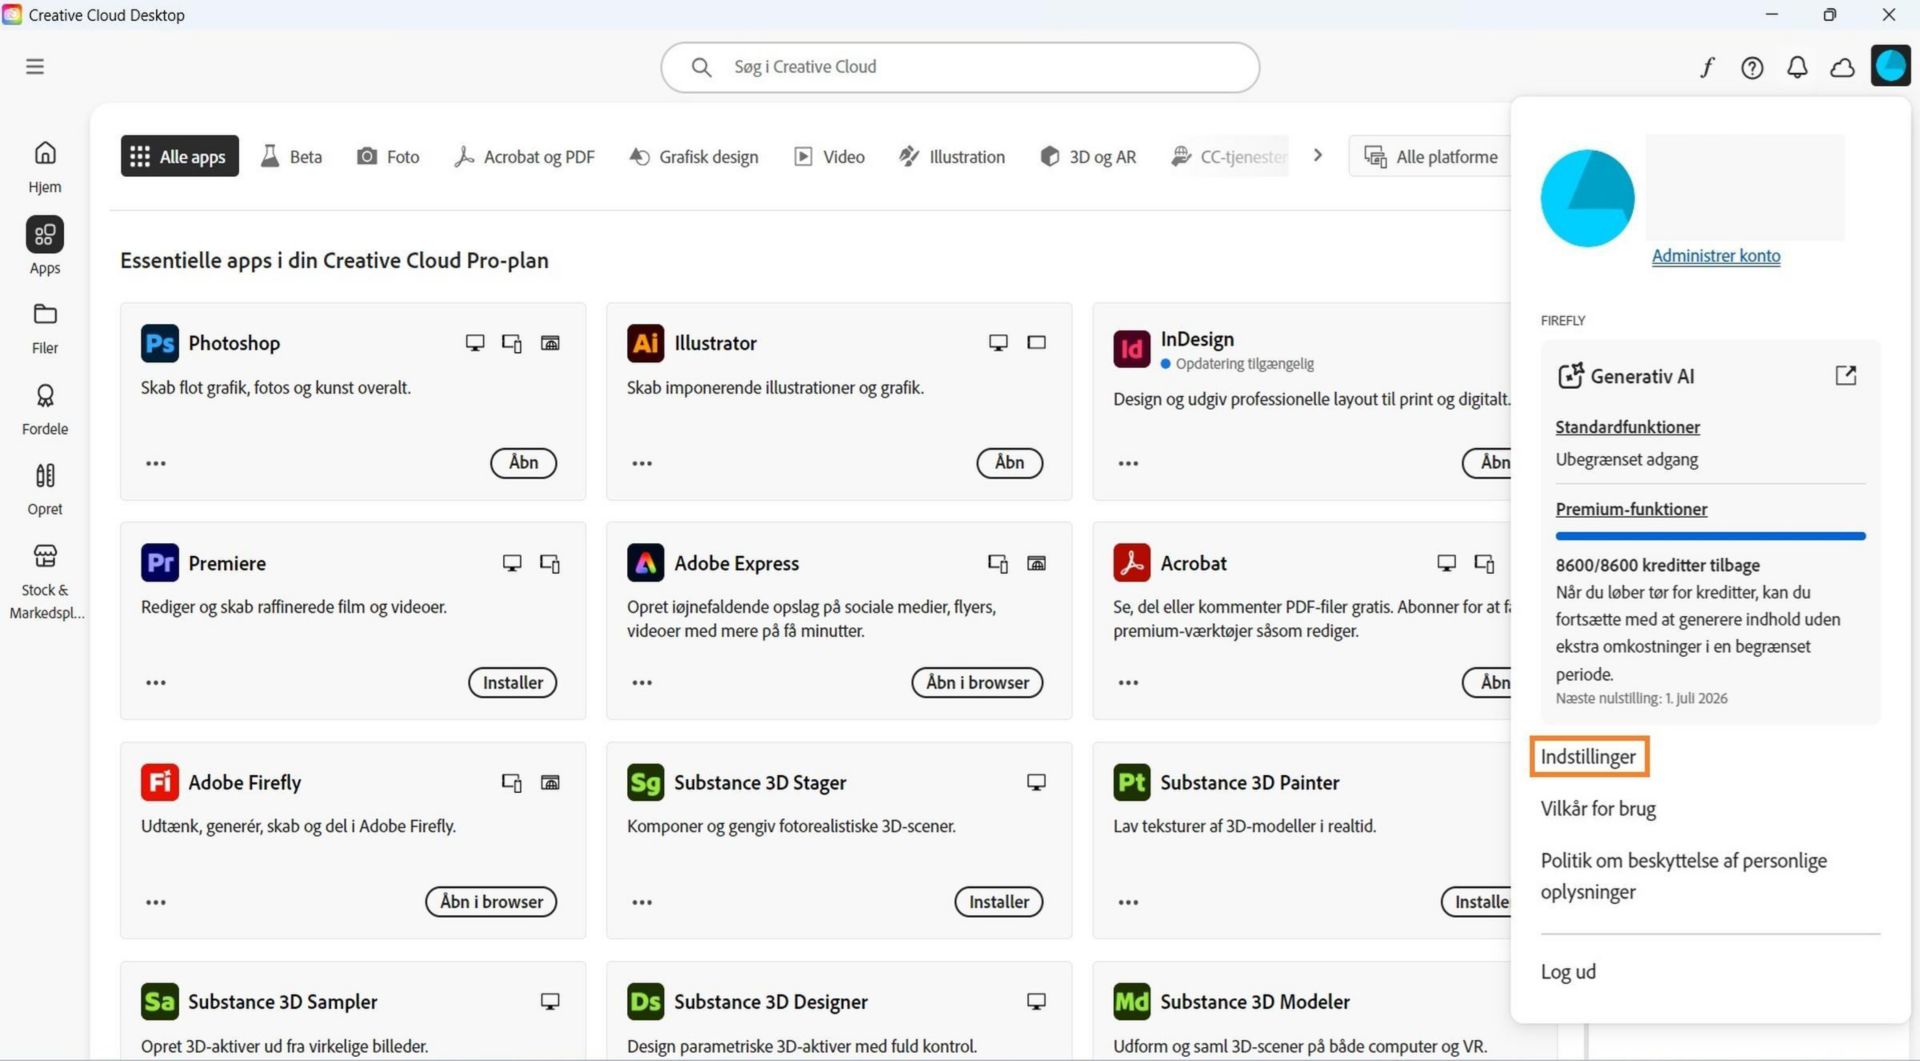Viewport: 1920px width, 1061px height.
Task: Open more options for Substance 3D Stager
Action: pyautogui.click(x=642, y=902)
